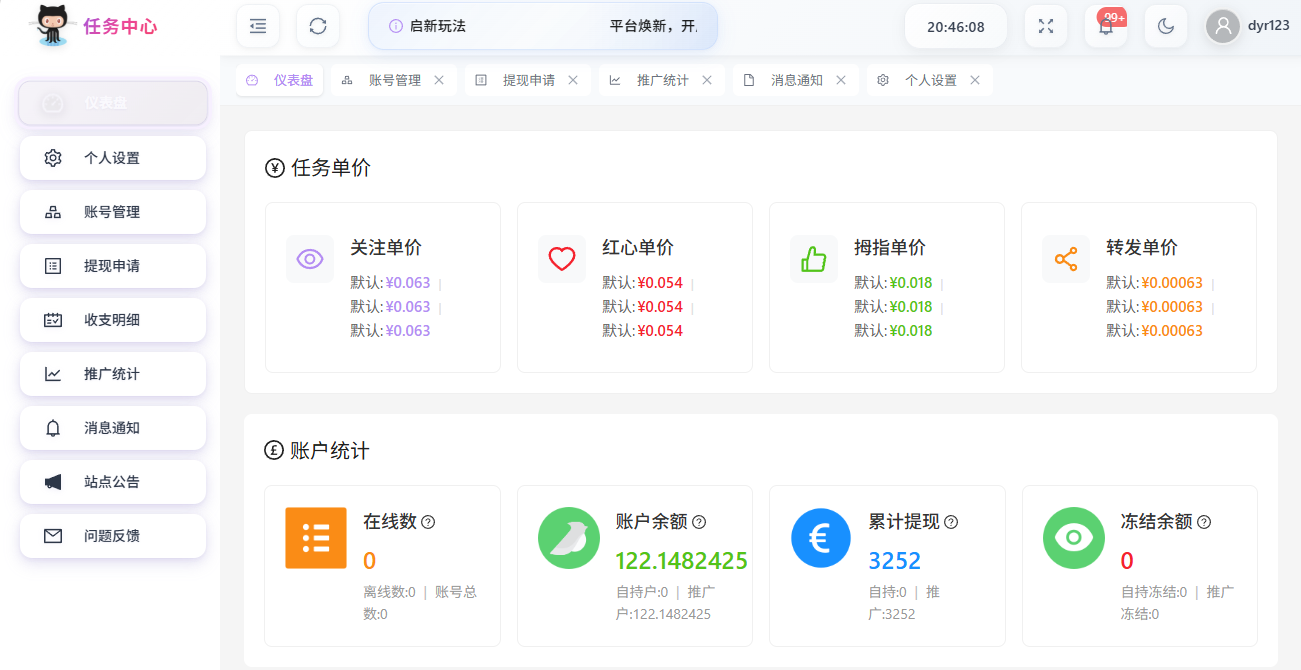The height and width of the screenshot is (670, 1301).
Task: Open the dyr123 user avatar menu
Action: point(1222,26)
